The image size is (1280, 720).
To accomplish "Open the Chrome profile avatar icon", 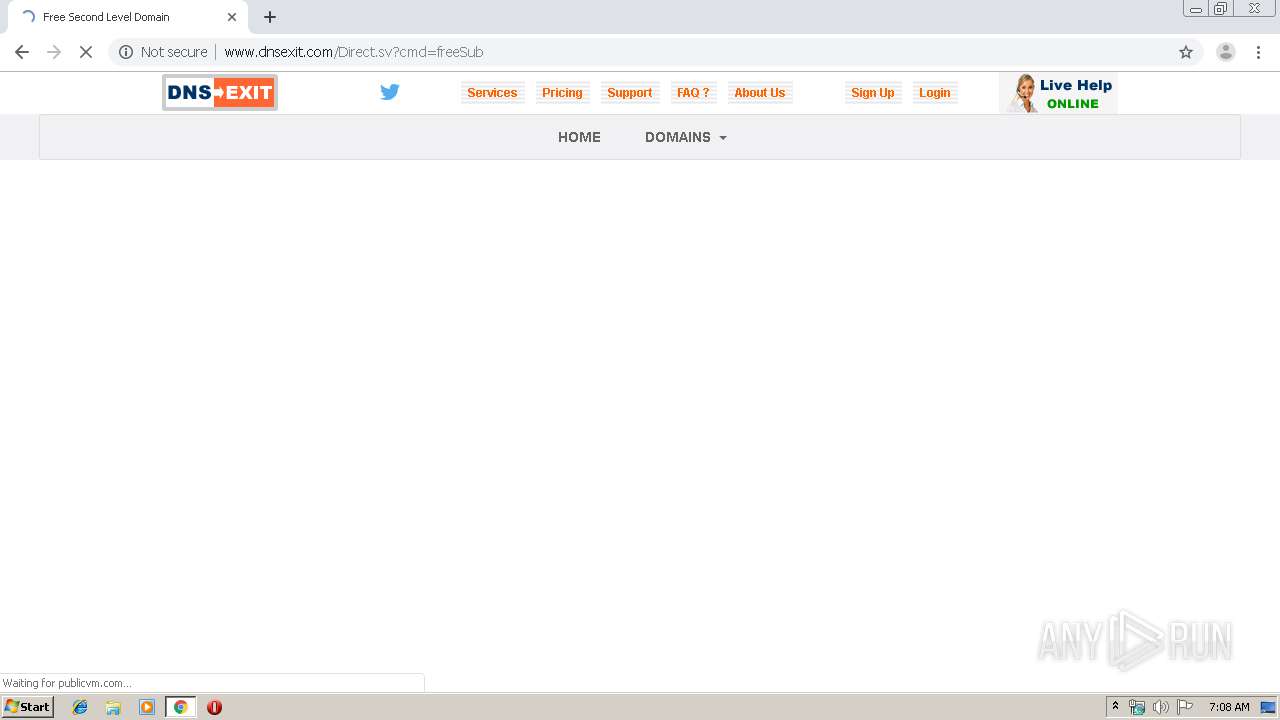I will 1226,52.
